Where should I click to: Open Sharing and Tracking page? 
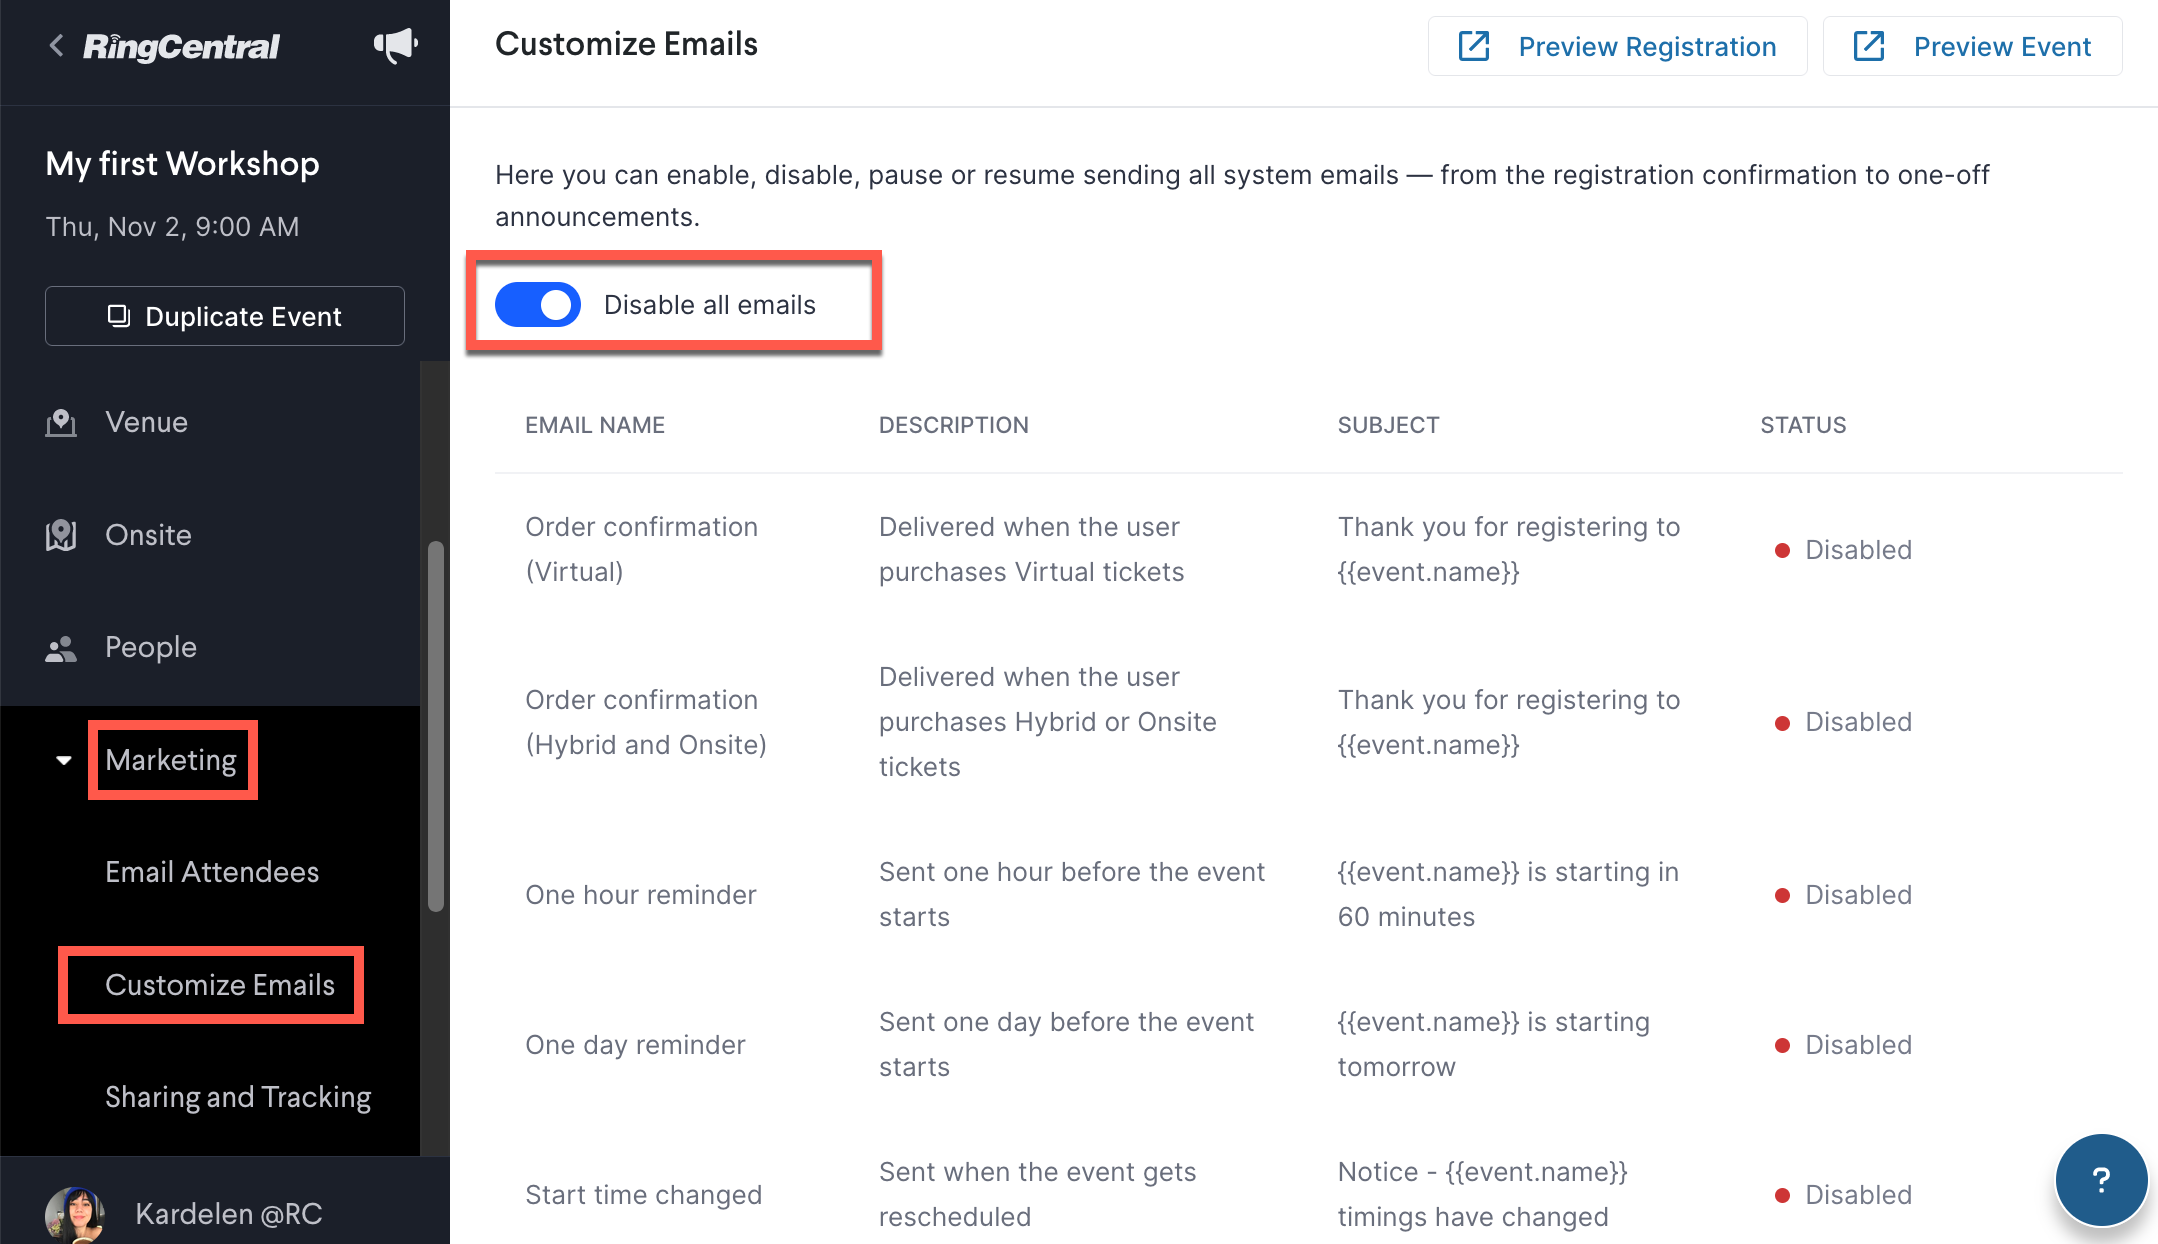(x=238, y=1097)
